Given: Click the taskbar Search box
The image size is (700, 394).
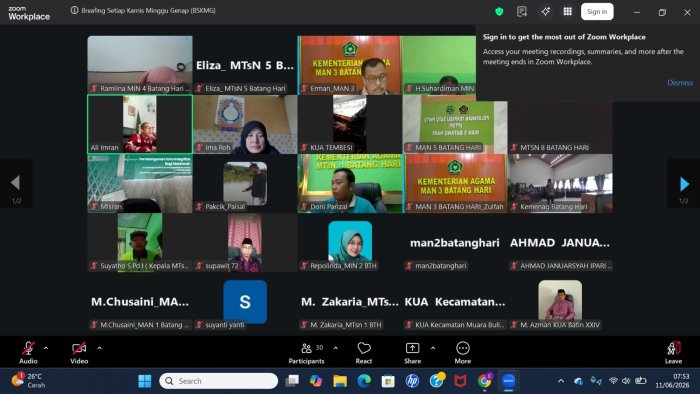Looking at the screenshot, I should point(219,381).
